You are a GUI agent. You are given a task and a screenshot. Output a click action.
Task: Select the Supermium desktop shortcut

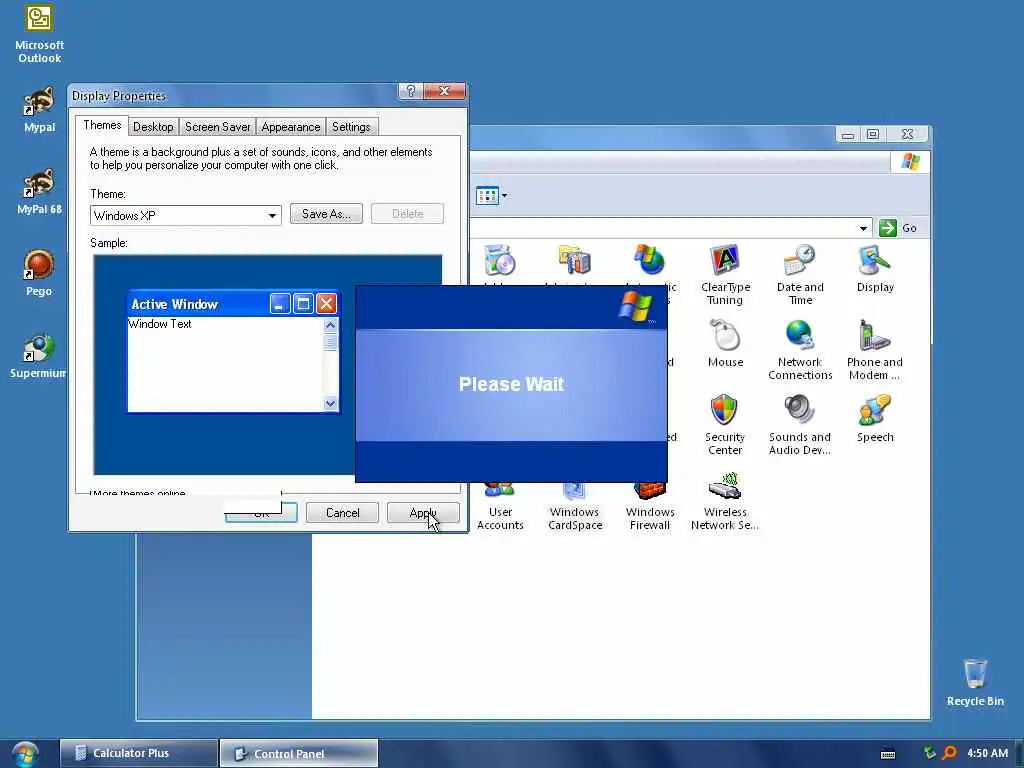(x=38, y=357)
